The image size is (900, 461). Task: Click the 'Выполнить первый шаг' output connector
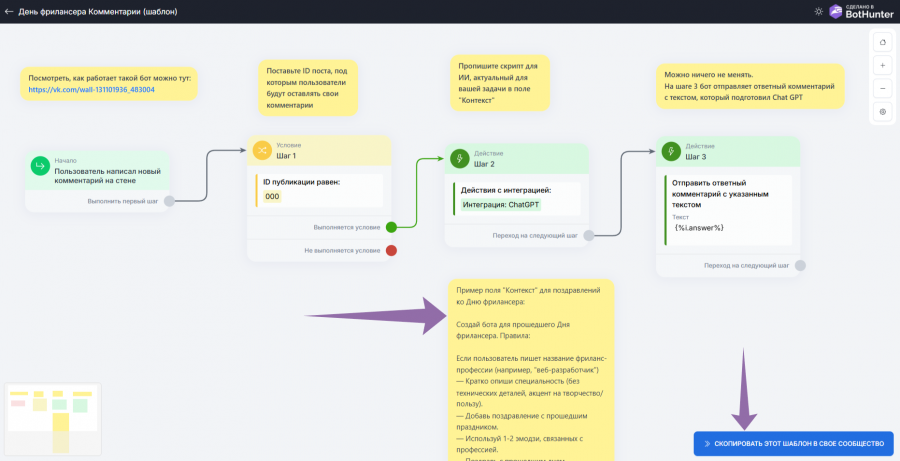click(x=169, y=202)
